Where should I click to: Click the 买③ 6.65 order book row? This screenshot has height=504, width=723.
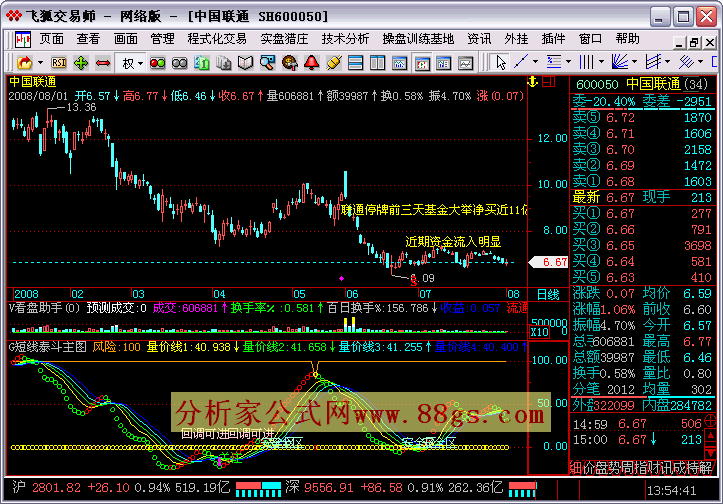point(642,245)
